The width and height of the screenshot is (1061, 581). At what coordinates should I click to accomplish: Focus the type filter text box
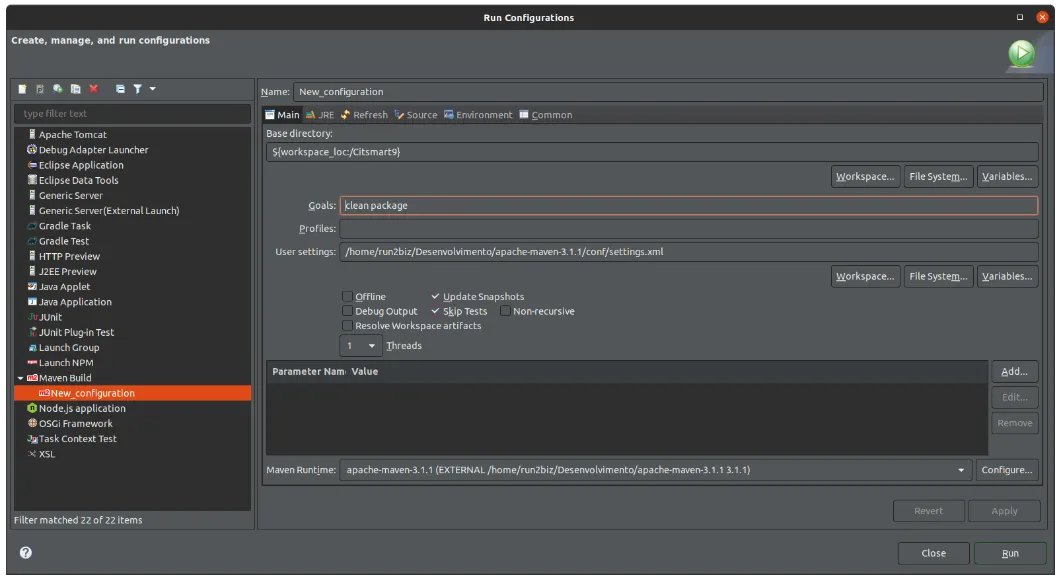[x=133, y=114]
